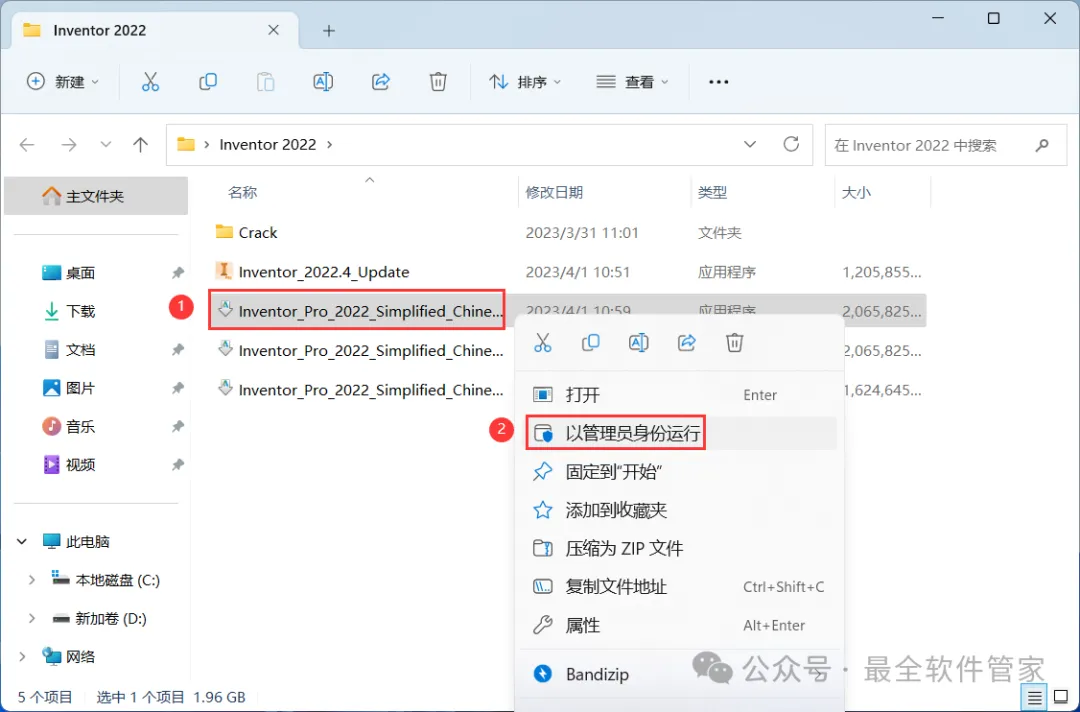
Task: Open the 查看 view dropdown
Action: pos(632,82)
